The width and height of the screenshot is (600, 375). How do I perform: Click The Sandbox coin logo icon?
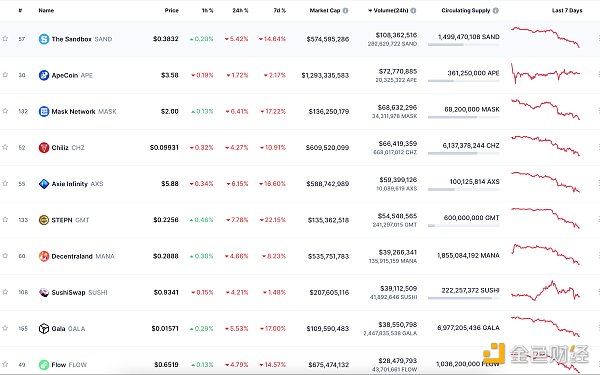(44, 39)
